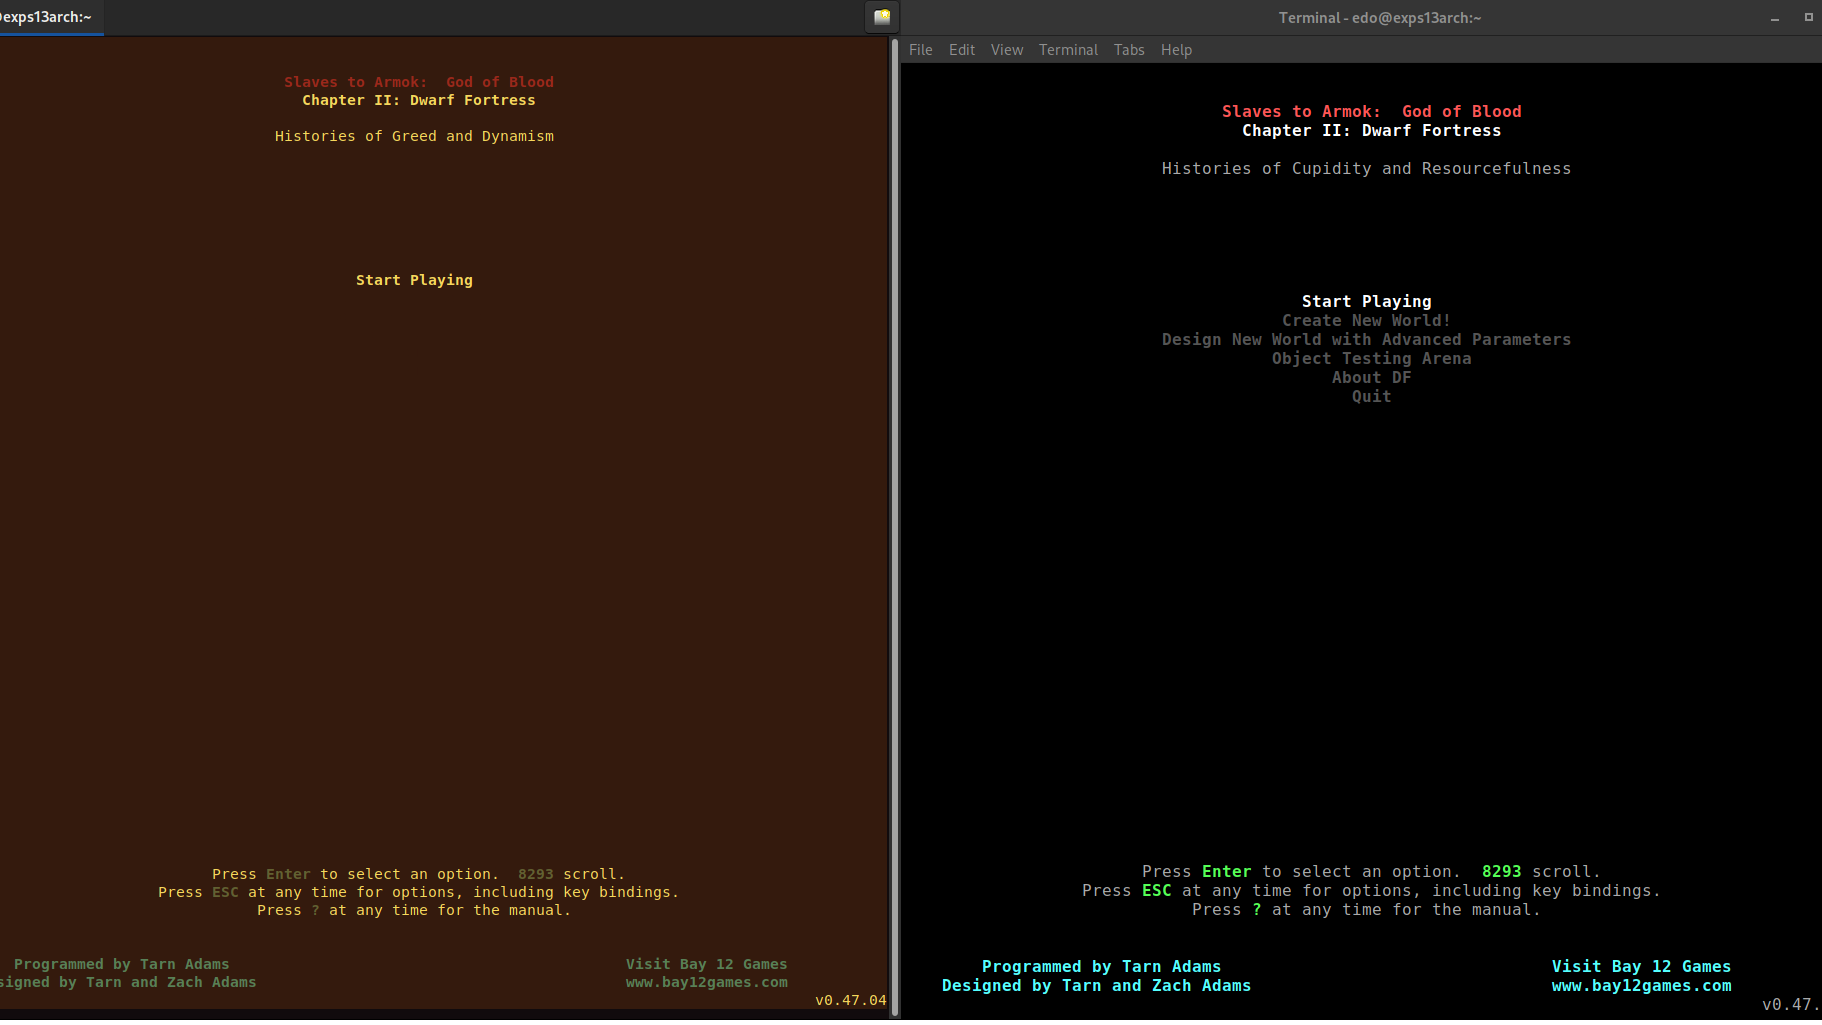
Task: Click the green ESC key hint
Action: [x=1156, y=890]
